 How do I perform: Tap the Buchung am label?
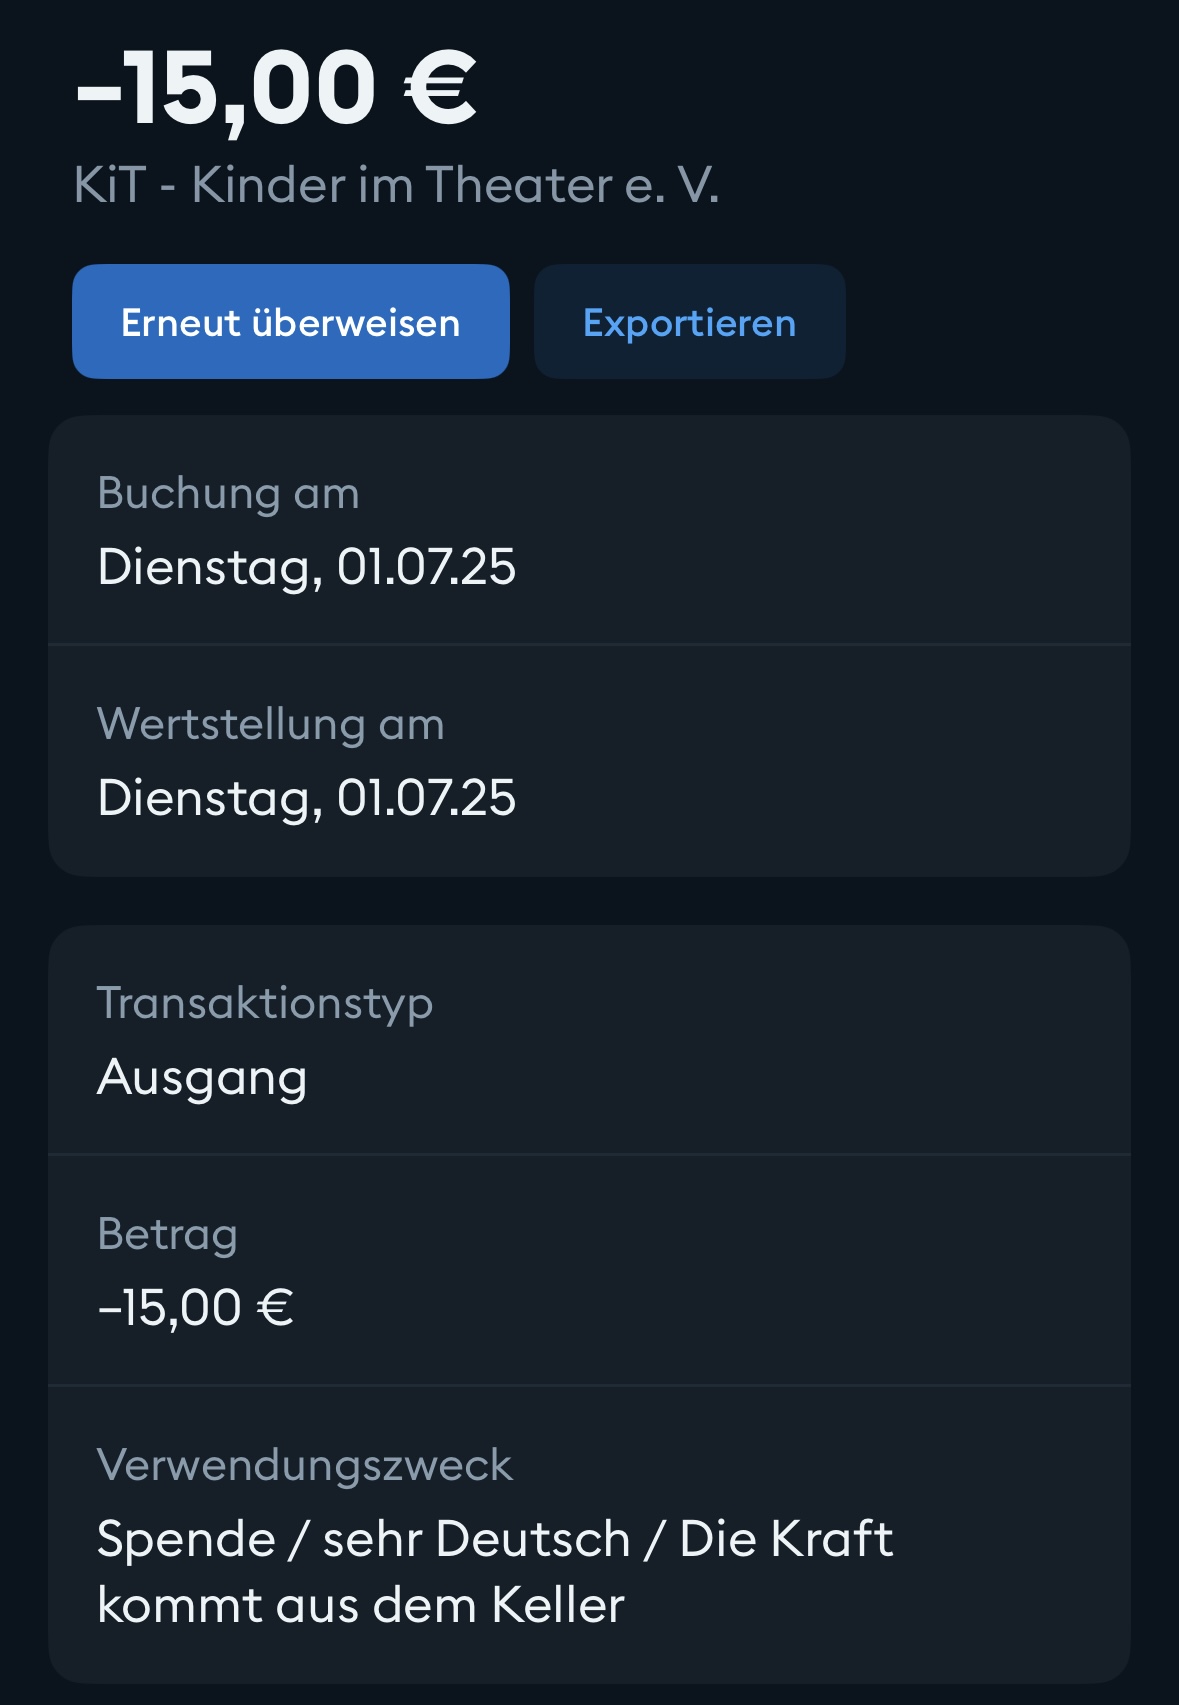228,493
